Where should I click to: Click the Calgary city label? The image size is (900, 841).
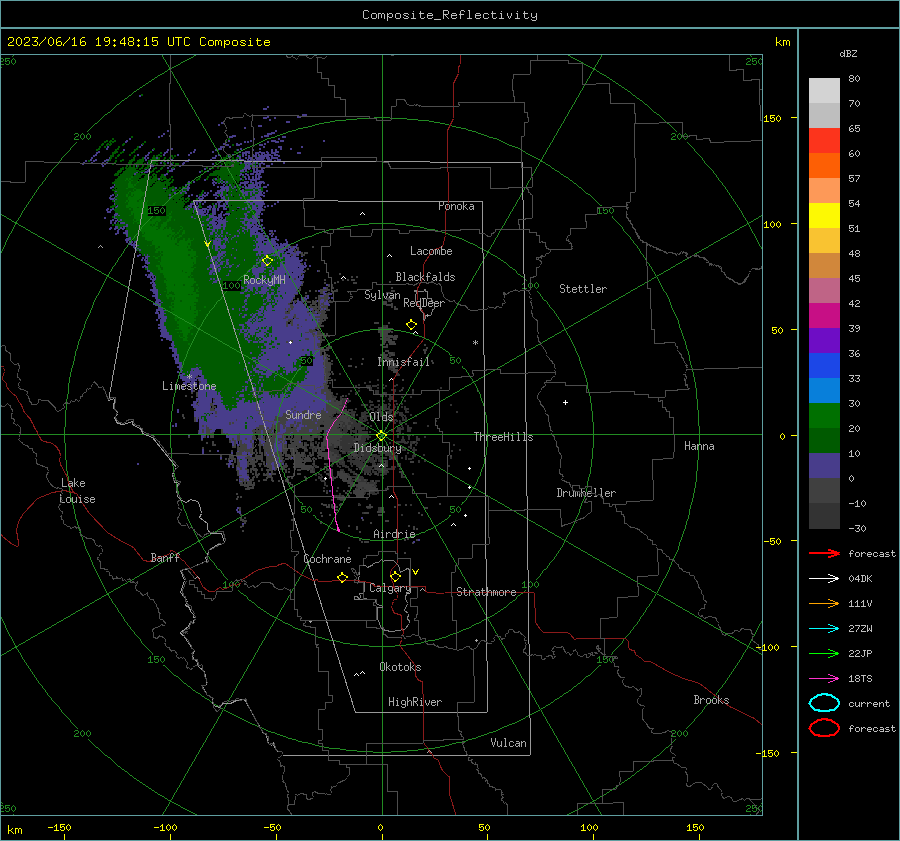pos(390,588)
